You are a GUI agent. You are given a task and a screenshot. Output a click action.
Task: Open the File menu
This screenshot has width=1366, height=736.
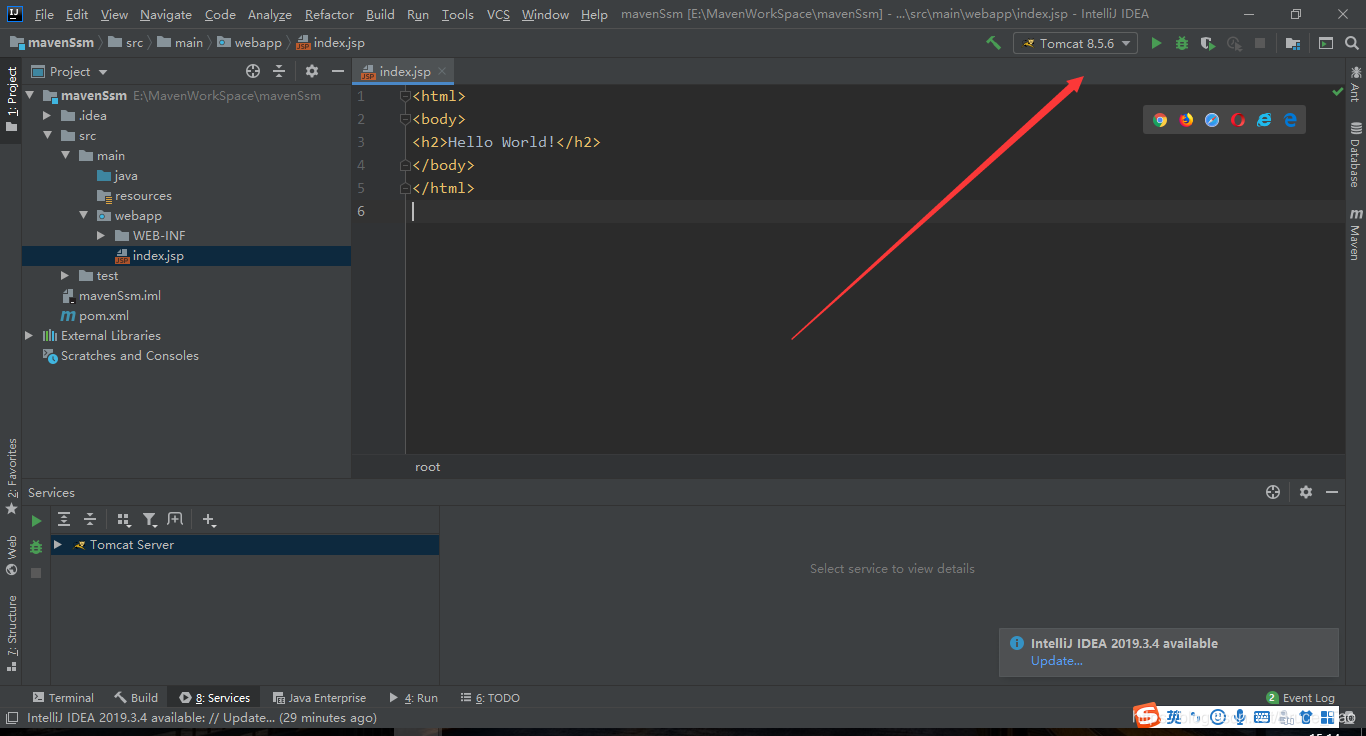(x=44, y=14)
